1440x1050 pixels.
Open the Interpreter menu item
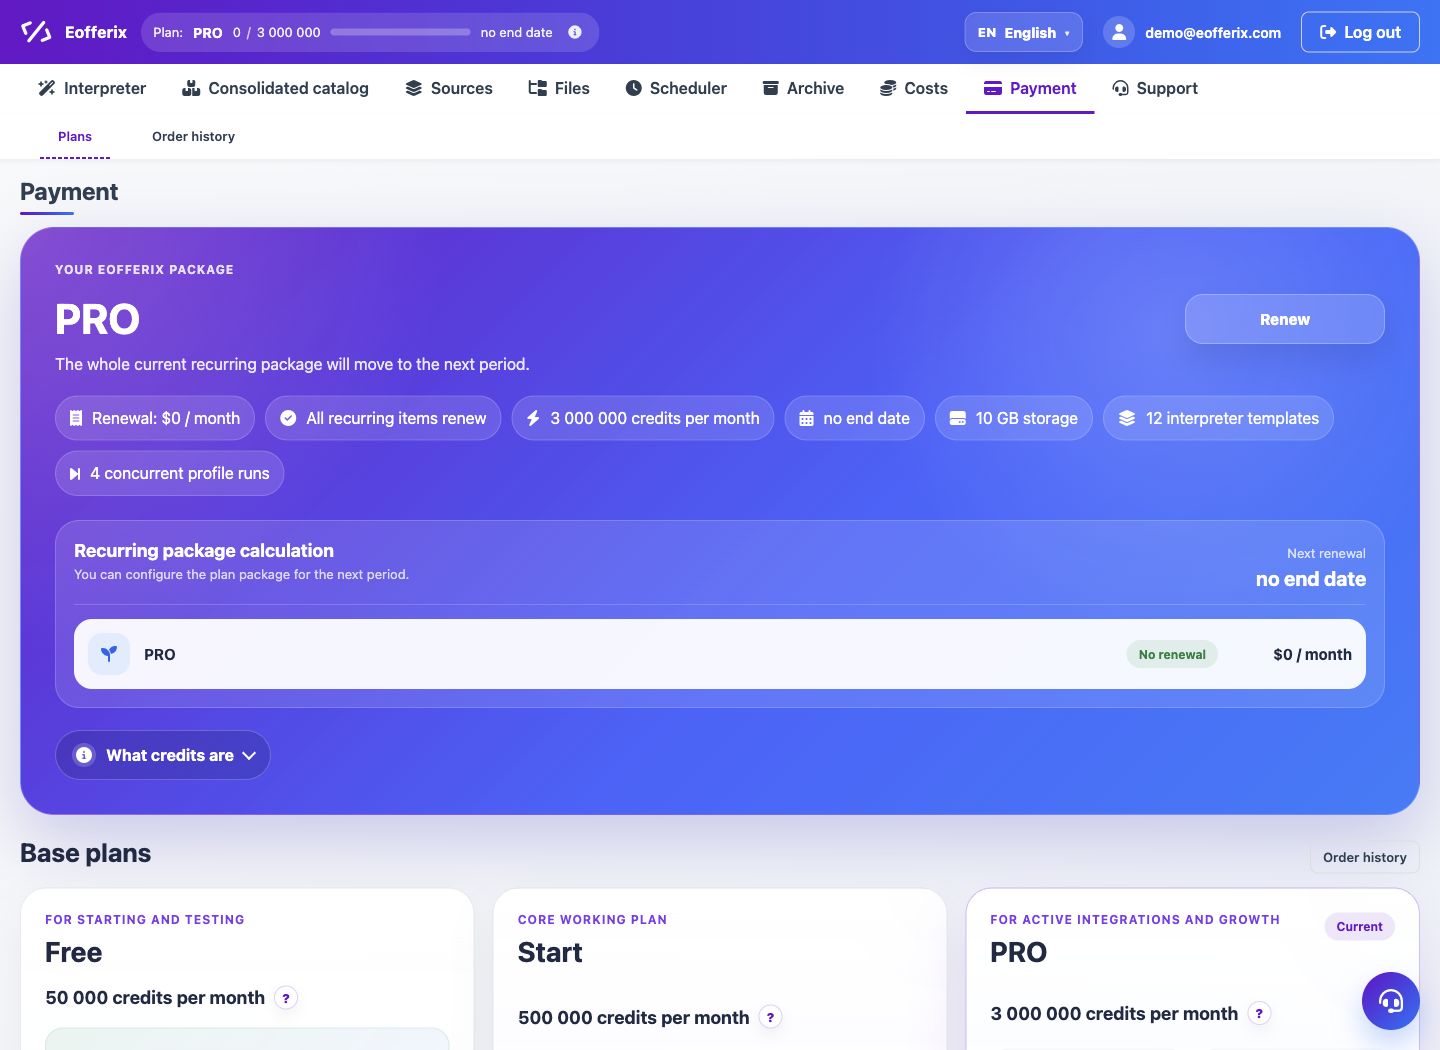tap(92, 88)
